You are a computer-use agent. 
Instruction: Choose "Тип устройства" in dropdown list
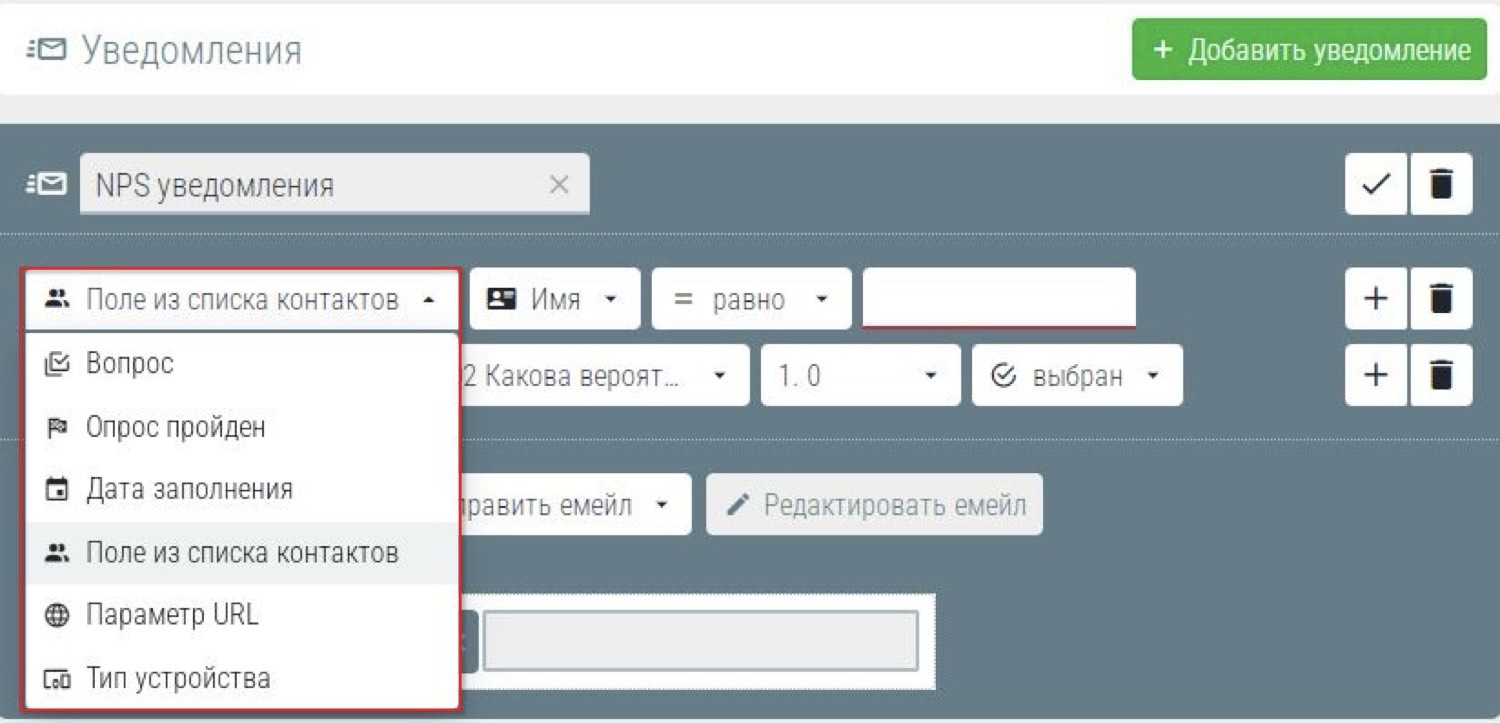[178, 679]
